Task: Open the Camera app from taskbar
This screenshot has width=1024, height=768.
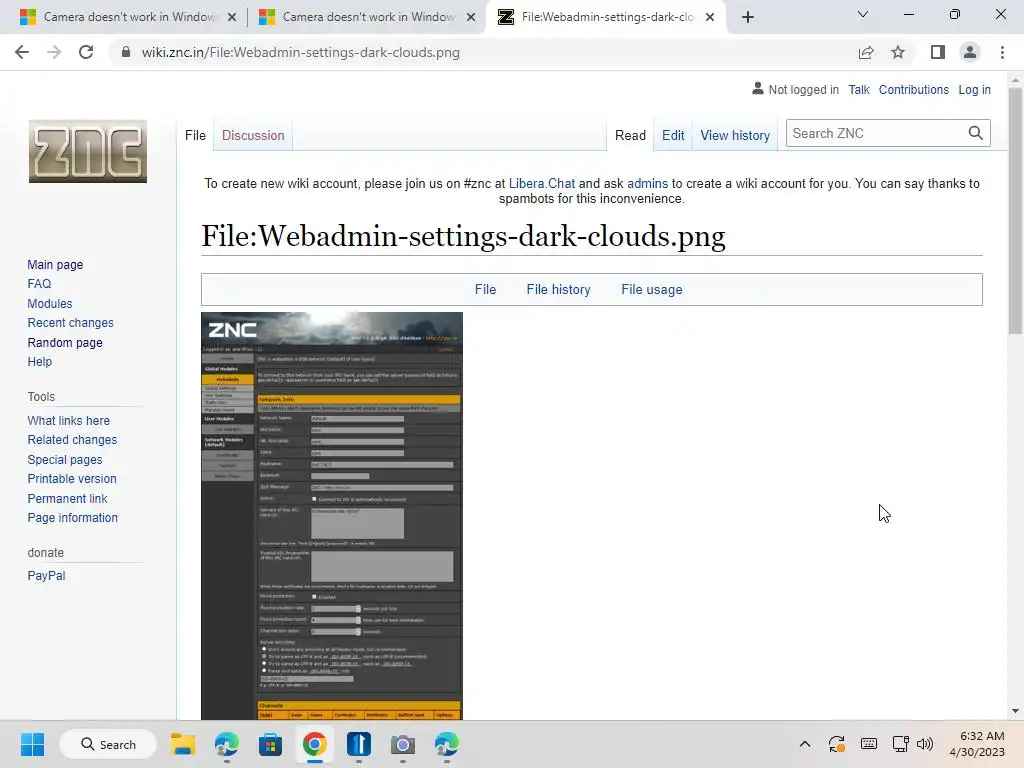Action: click(x=402, y=744)
